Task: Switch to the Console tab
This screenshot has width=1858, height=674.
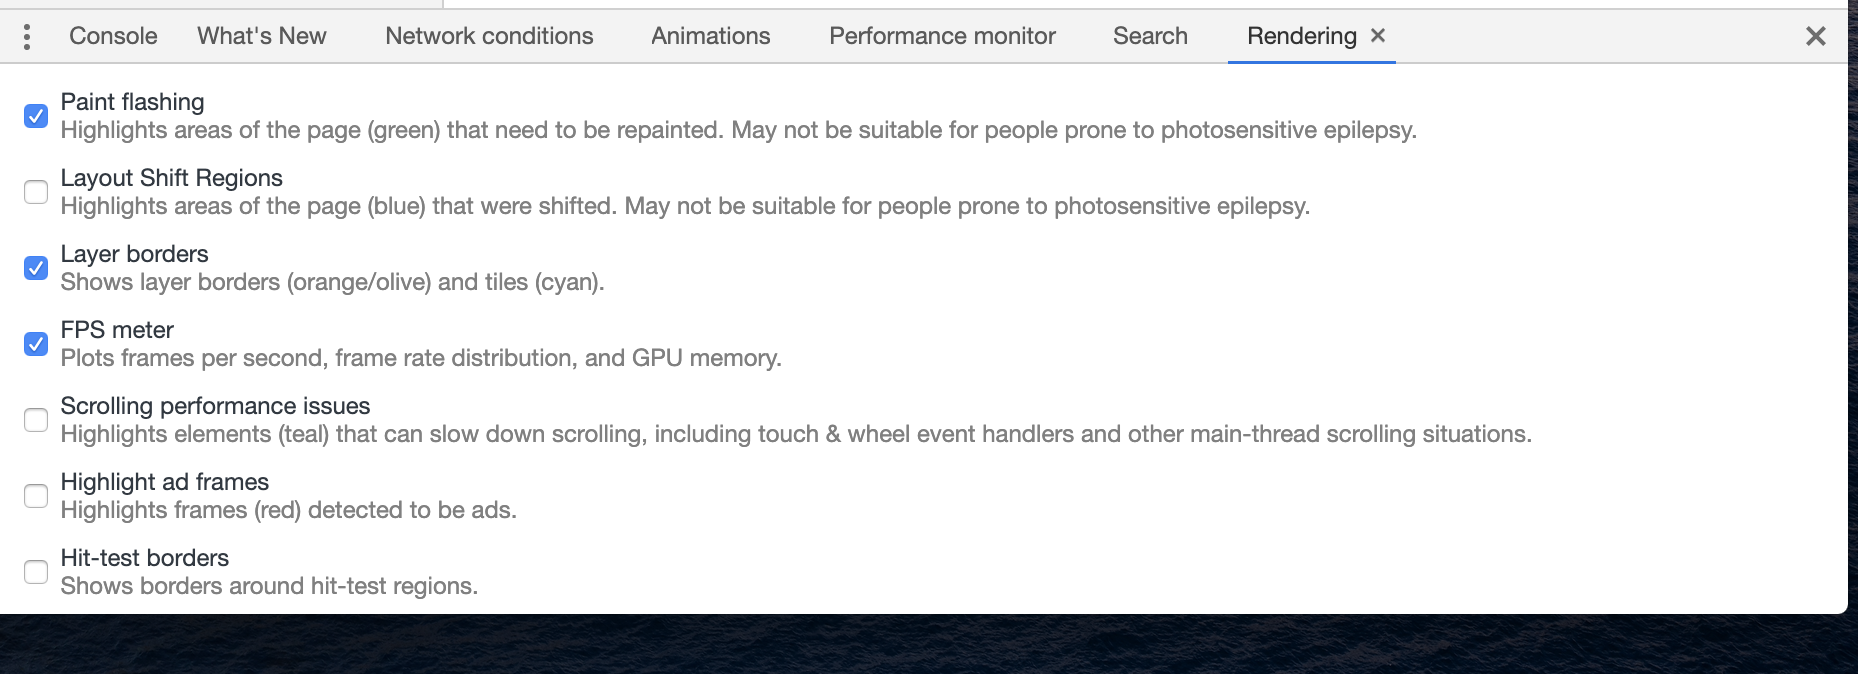Action: 113,36
